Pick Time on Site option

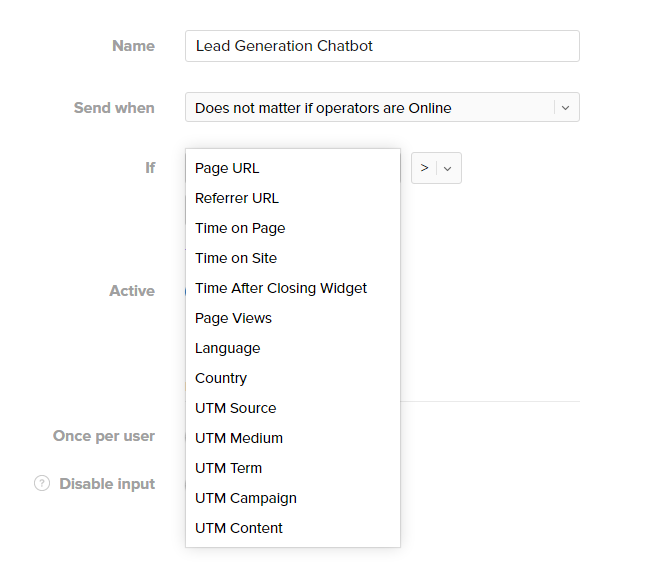pyautogui.click(x=236, y=258)
